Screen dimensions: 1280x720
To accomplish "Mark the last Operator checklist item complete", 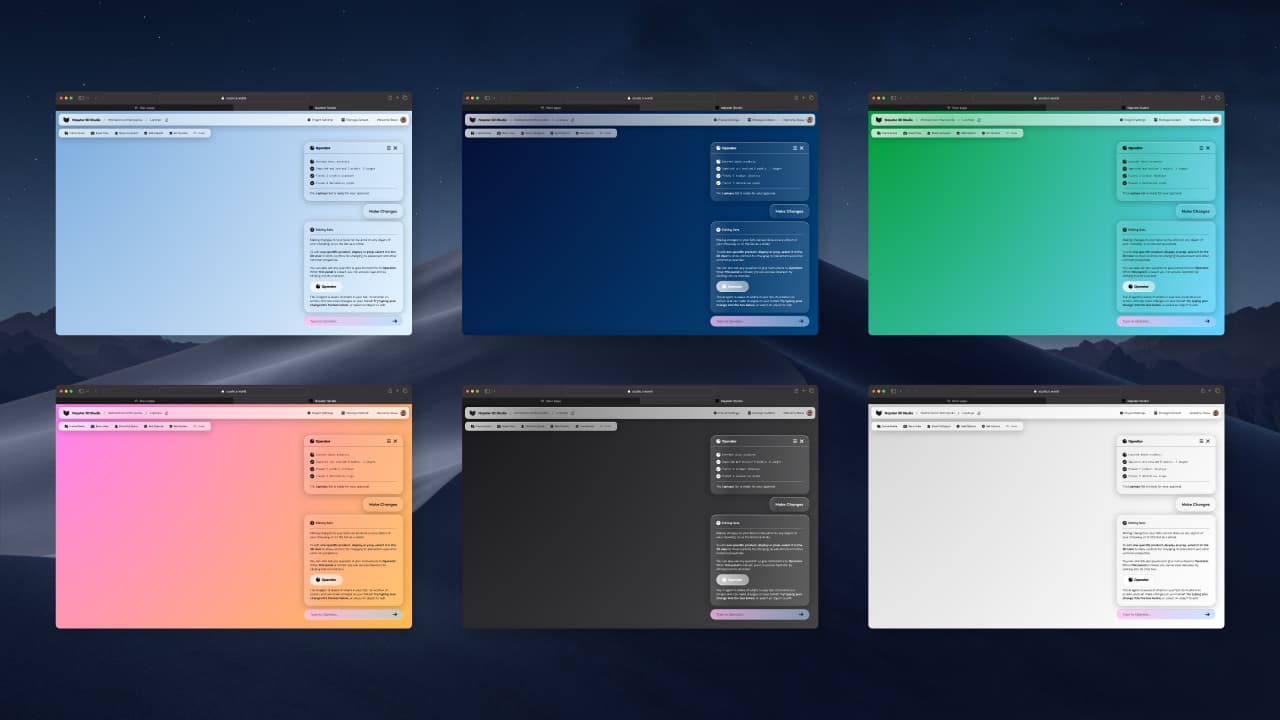I will (x=312, y=183).
